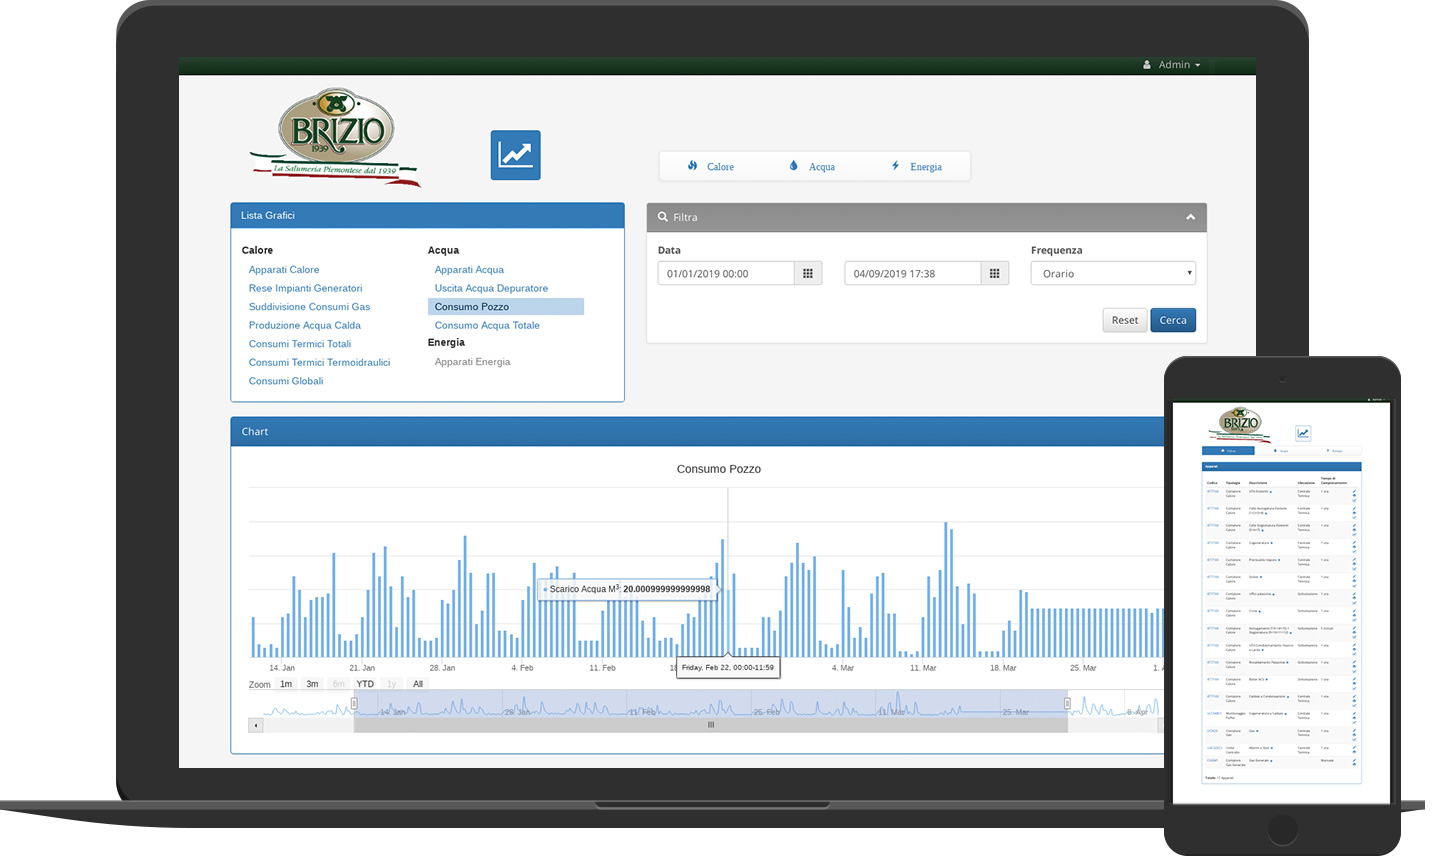Screen dimensions: 1440x856
Task: Click the start date input field
Action: (726, 274)
